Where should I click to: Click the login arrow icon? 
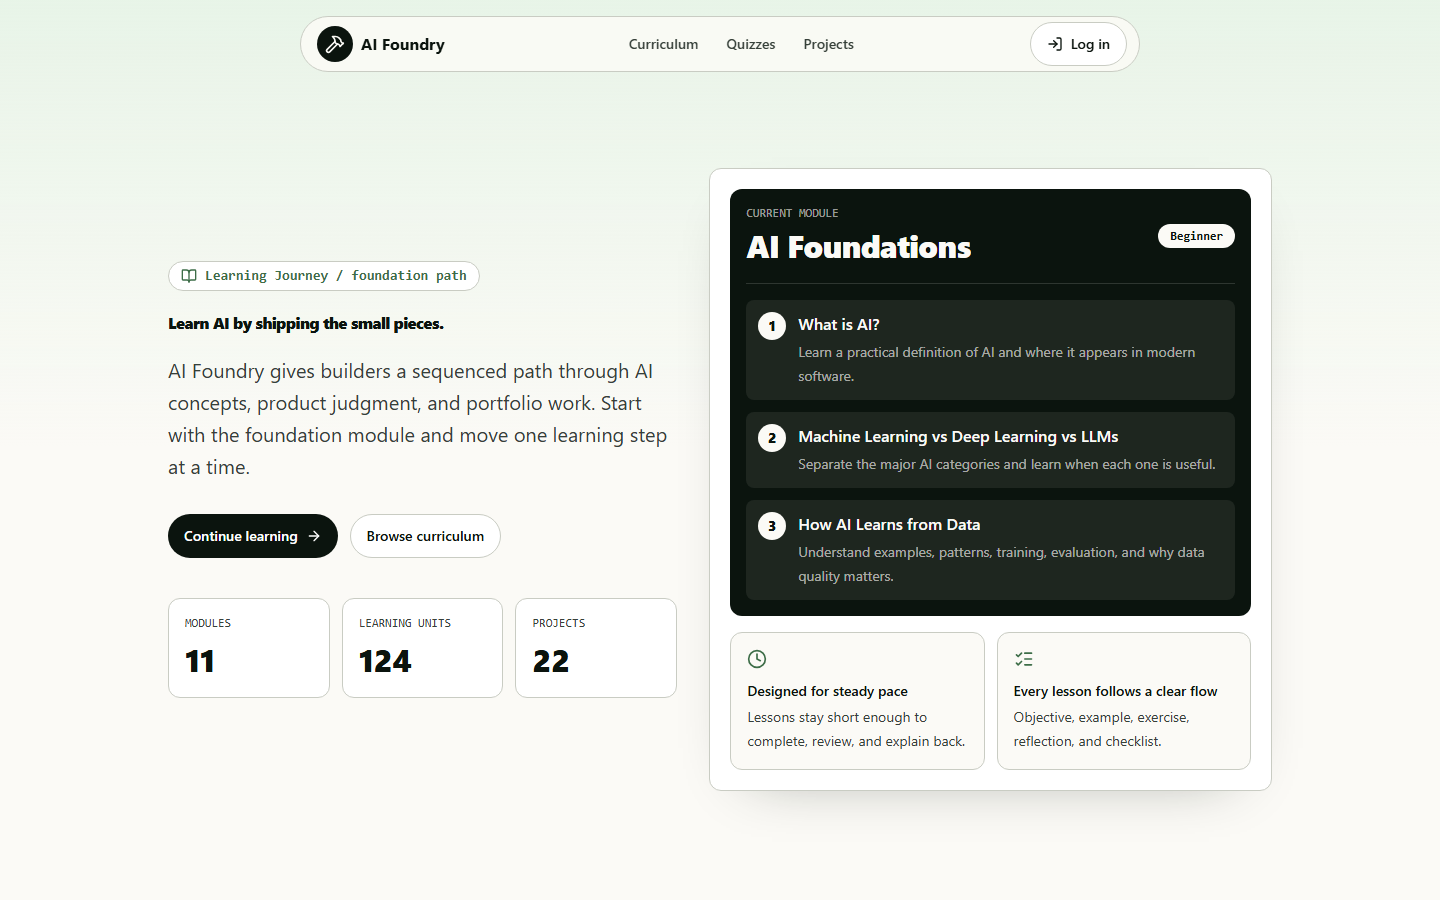(x=1055, y=44)
